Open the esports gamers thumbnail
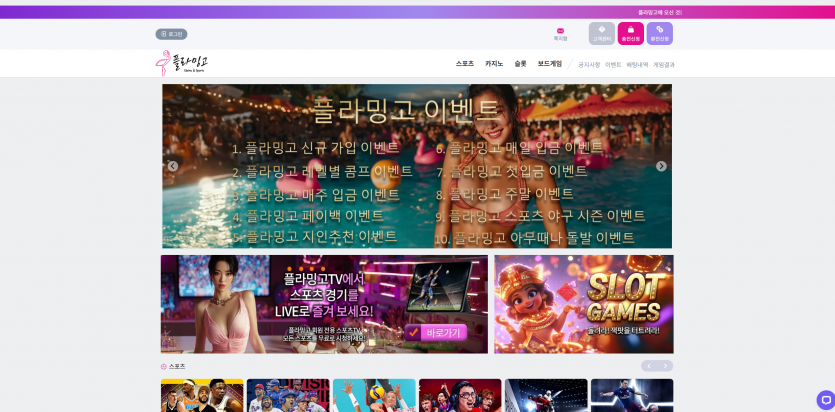This screenshot has height=412, width=835. 460,395
